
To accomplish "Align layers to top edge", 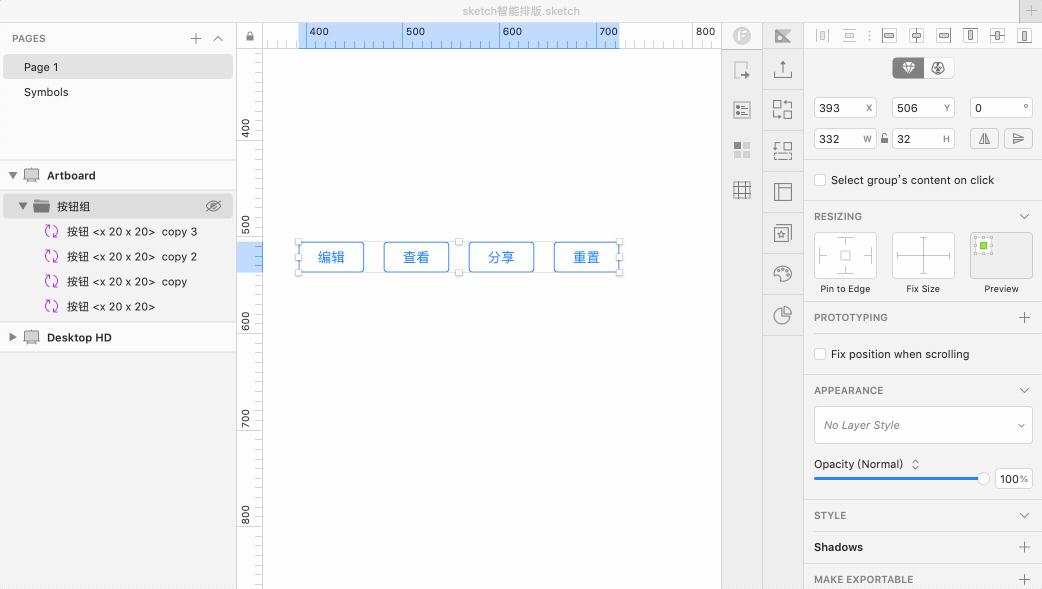I will pos(970,35).
